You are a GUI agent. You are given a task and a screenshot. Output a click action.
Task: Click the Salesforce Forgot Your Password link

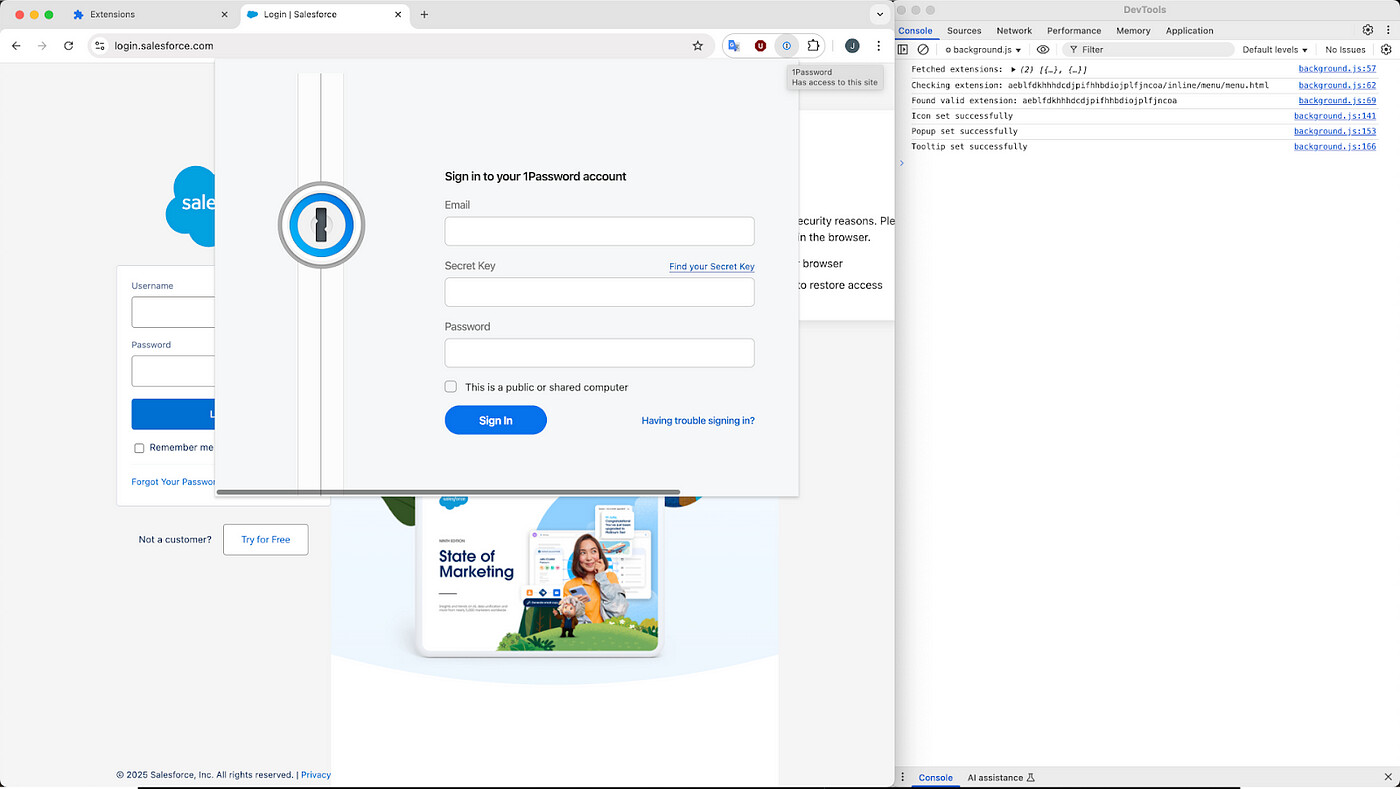tap(174, 482)
